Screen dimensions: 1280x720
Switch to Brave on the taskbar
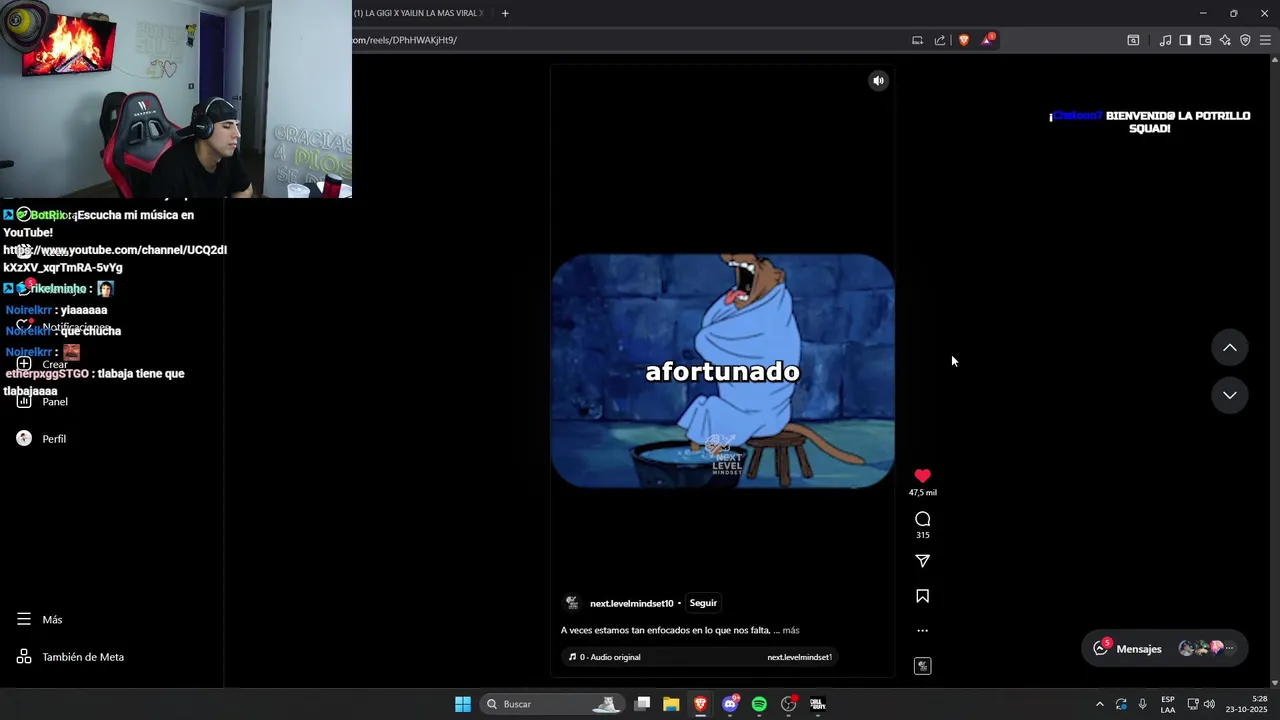pyautogui.click(x=700, y=704)
